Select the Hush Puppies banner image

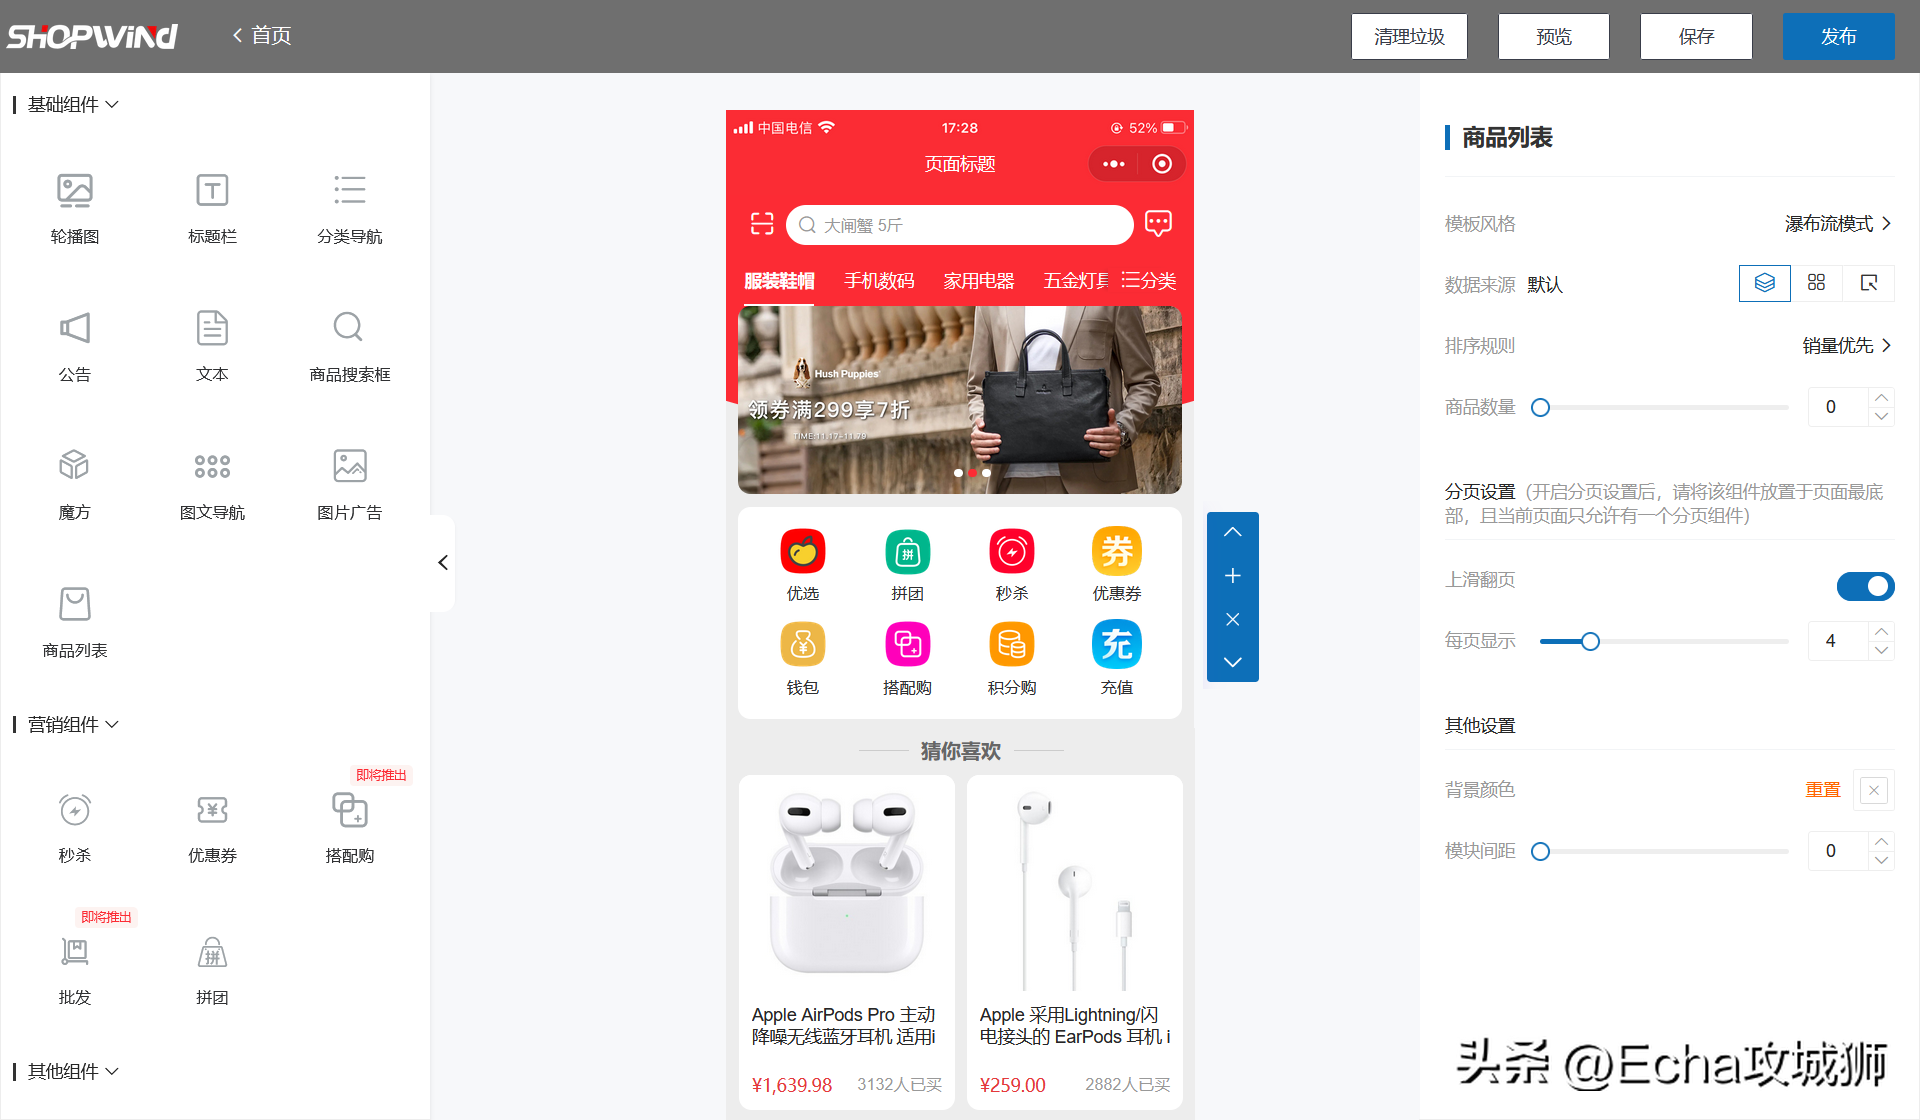click(960, 400)
